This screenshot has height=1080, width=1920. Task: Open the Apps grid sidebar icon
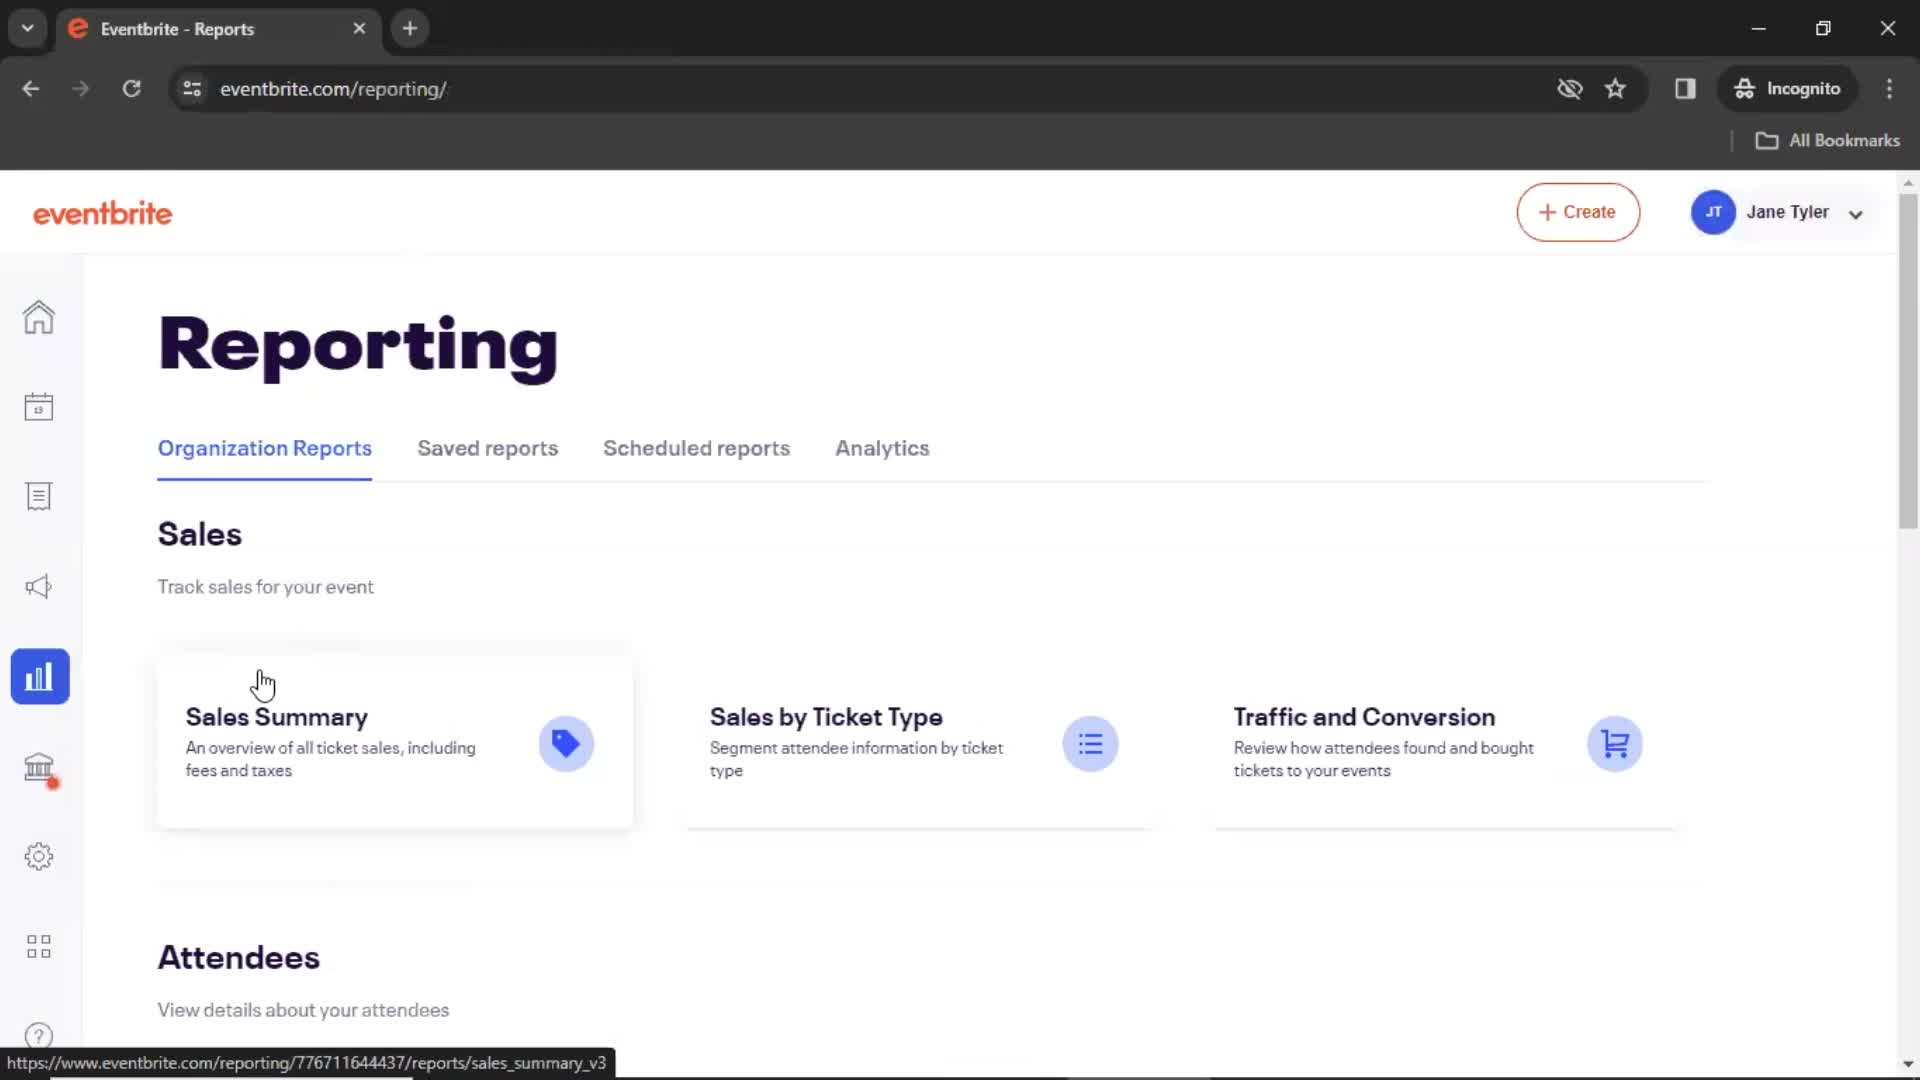pos(39,946)
